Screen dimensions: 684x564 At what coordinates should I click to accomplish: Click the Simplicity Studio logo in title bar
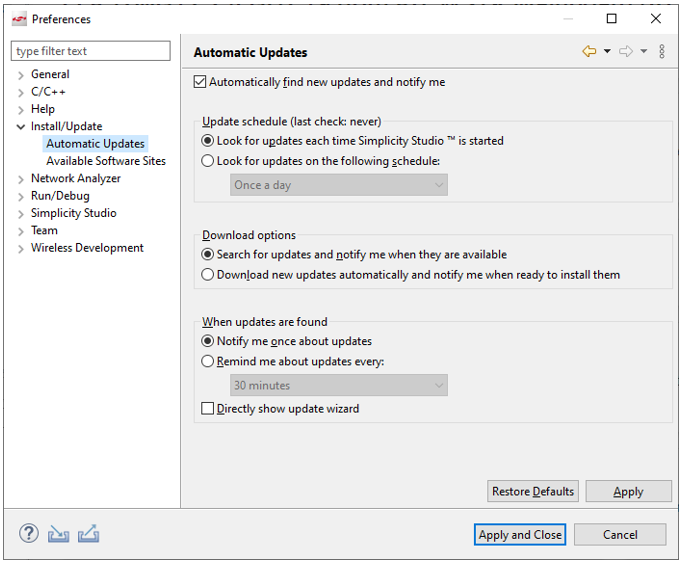point(19,19)
